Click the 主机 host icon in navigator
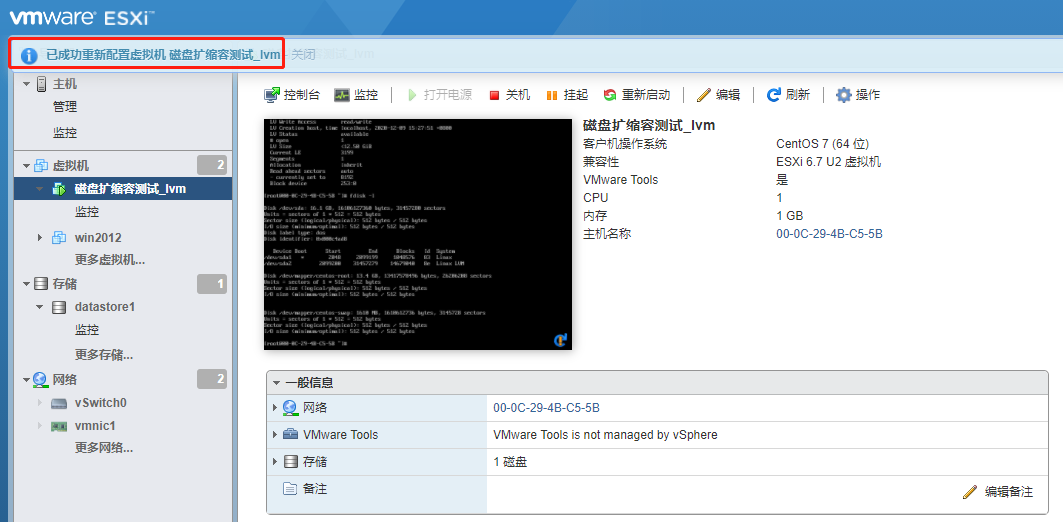The image size is (1063, 522). 41,84
